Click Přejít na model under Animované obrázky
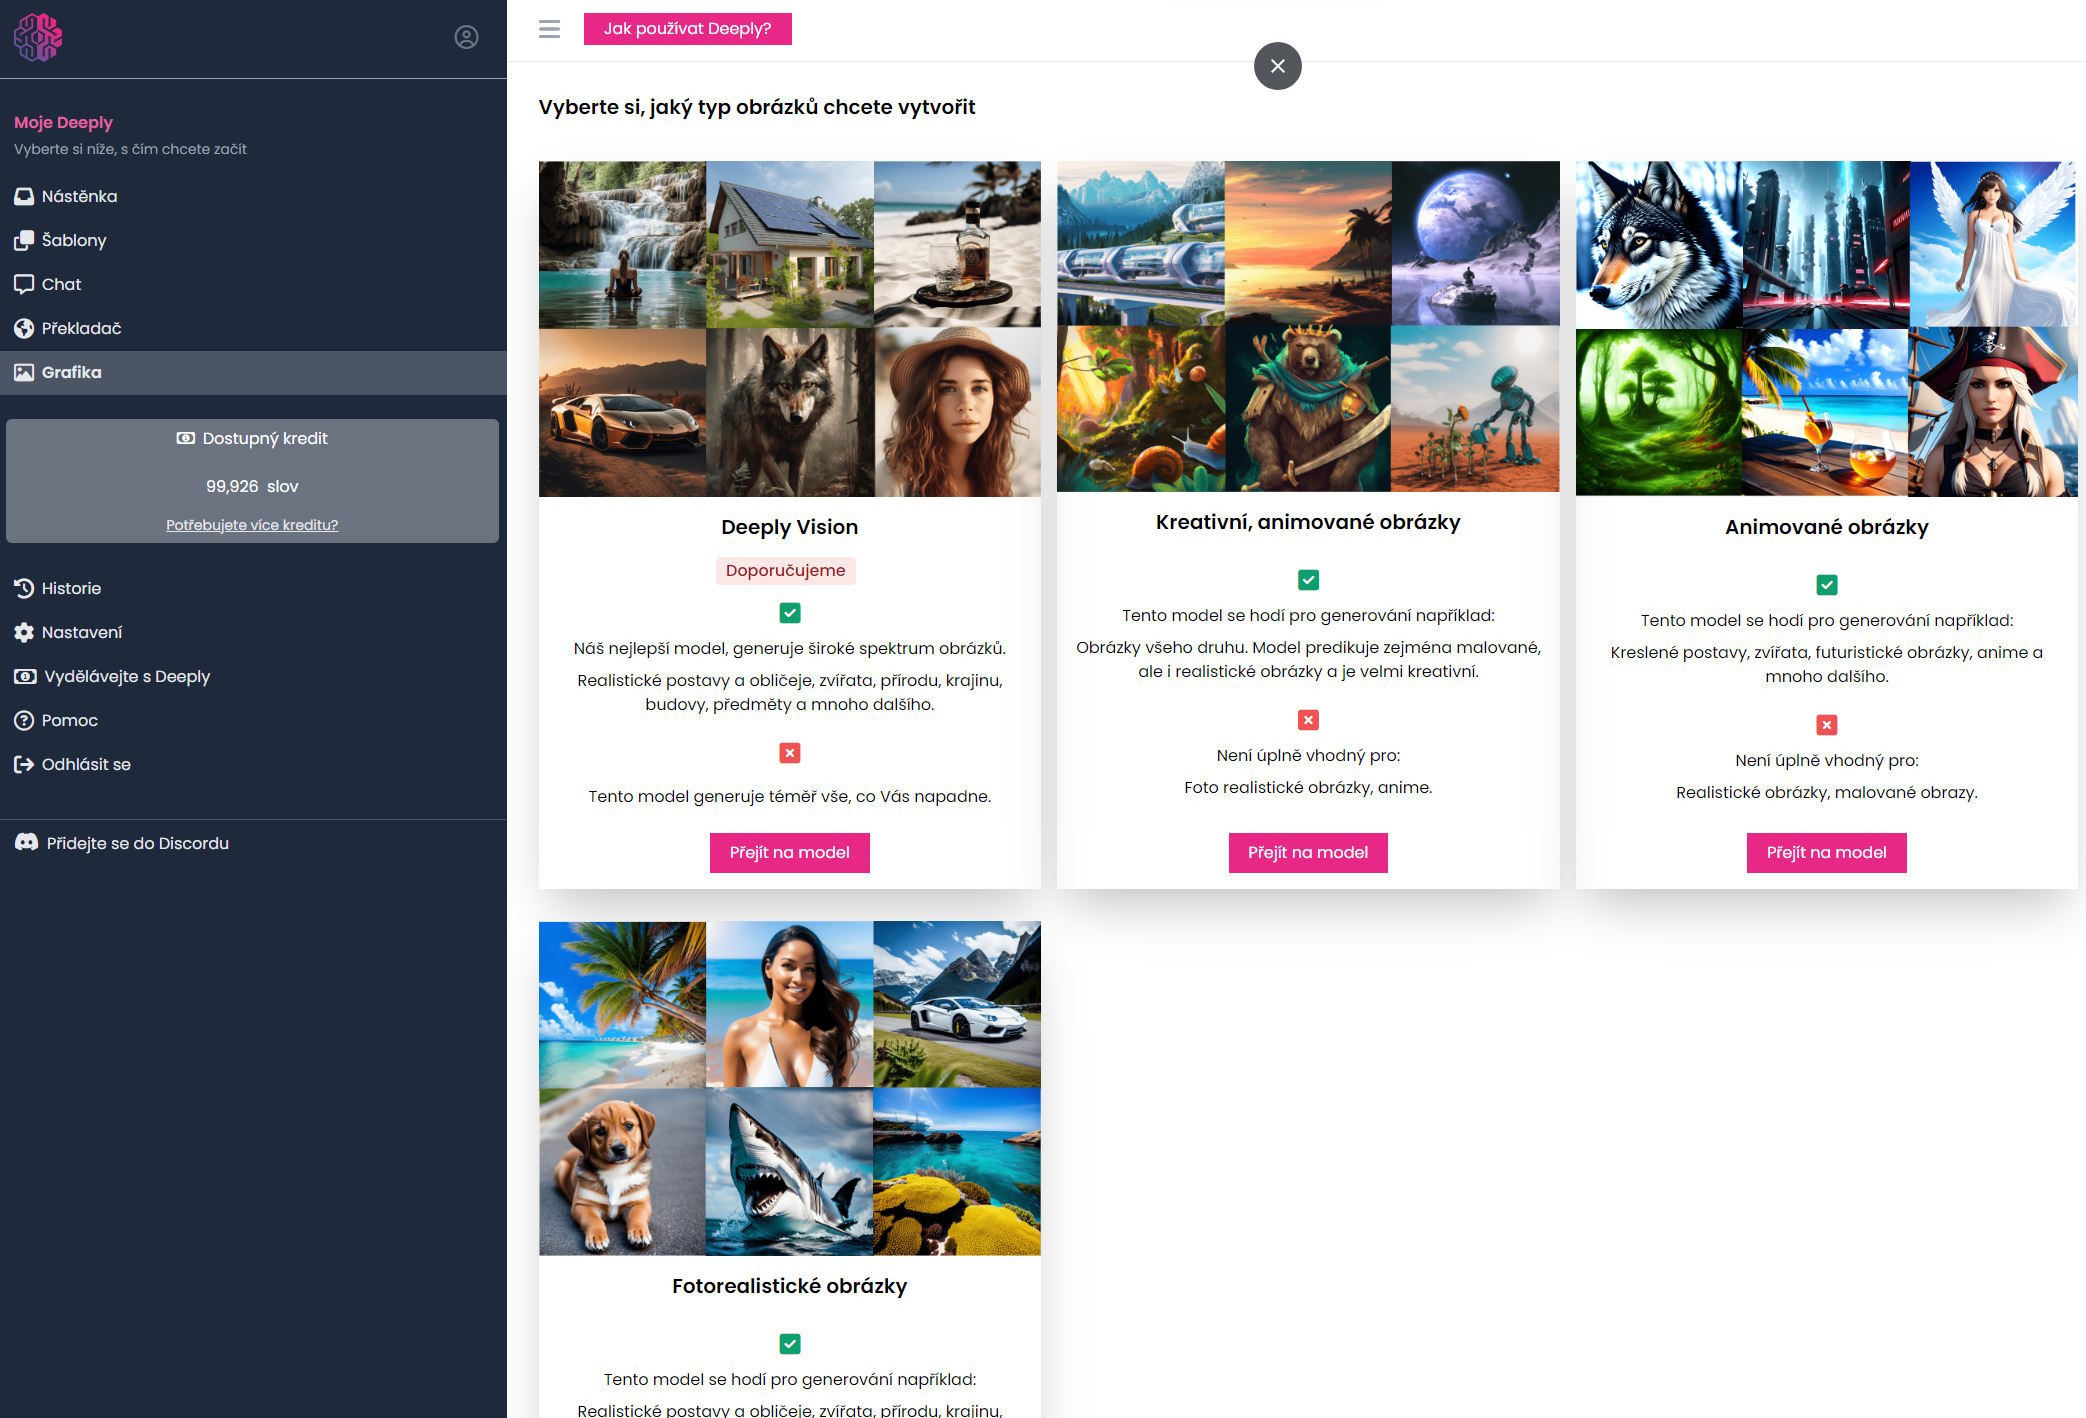The height and width of the screenshot is (1418, 2086). click(x=1827, y=853)
